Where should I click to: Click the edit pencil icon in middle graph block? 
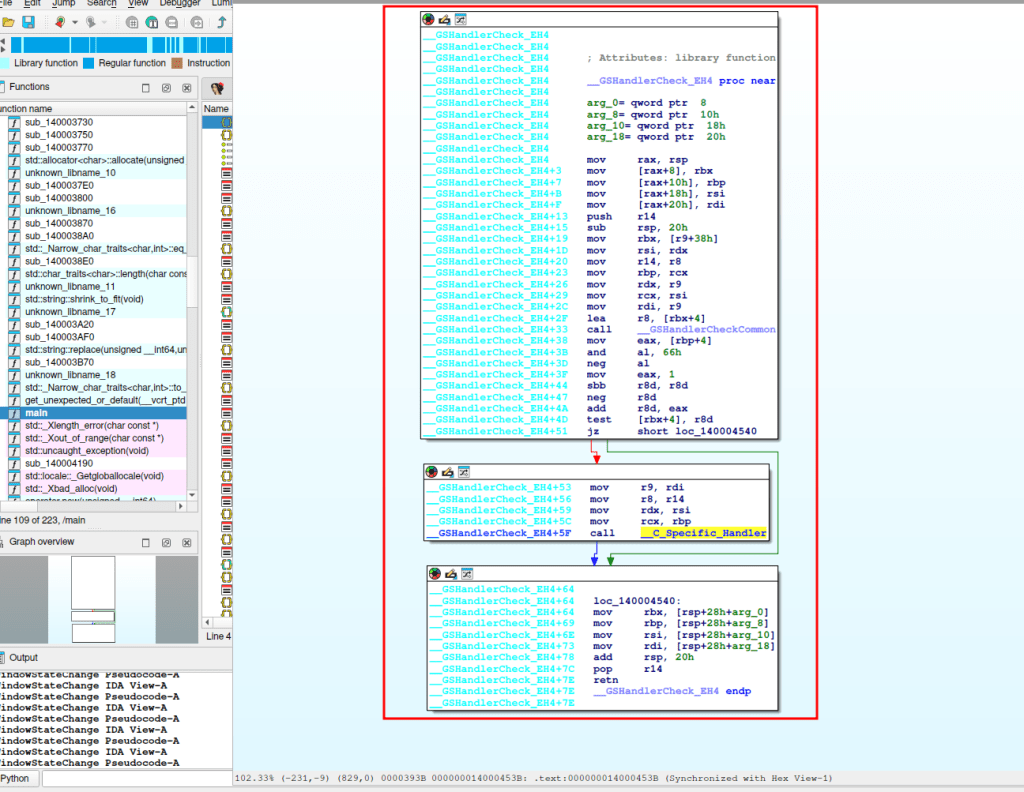(x=447, y=471)
